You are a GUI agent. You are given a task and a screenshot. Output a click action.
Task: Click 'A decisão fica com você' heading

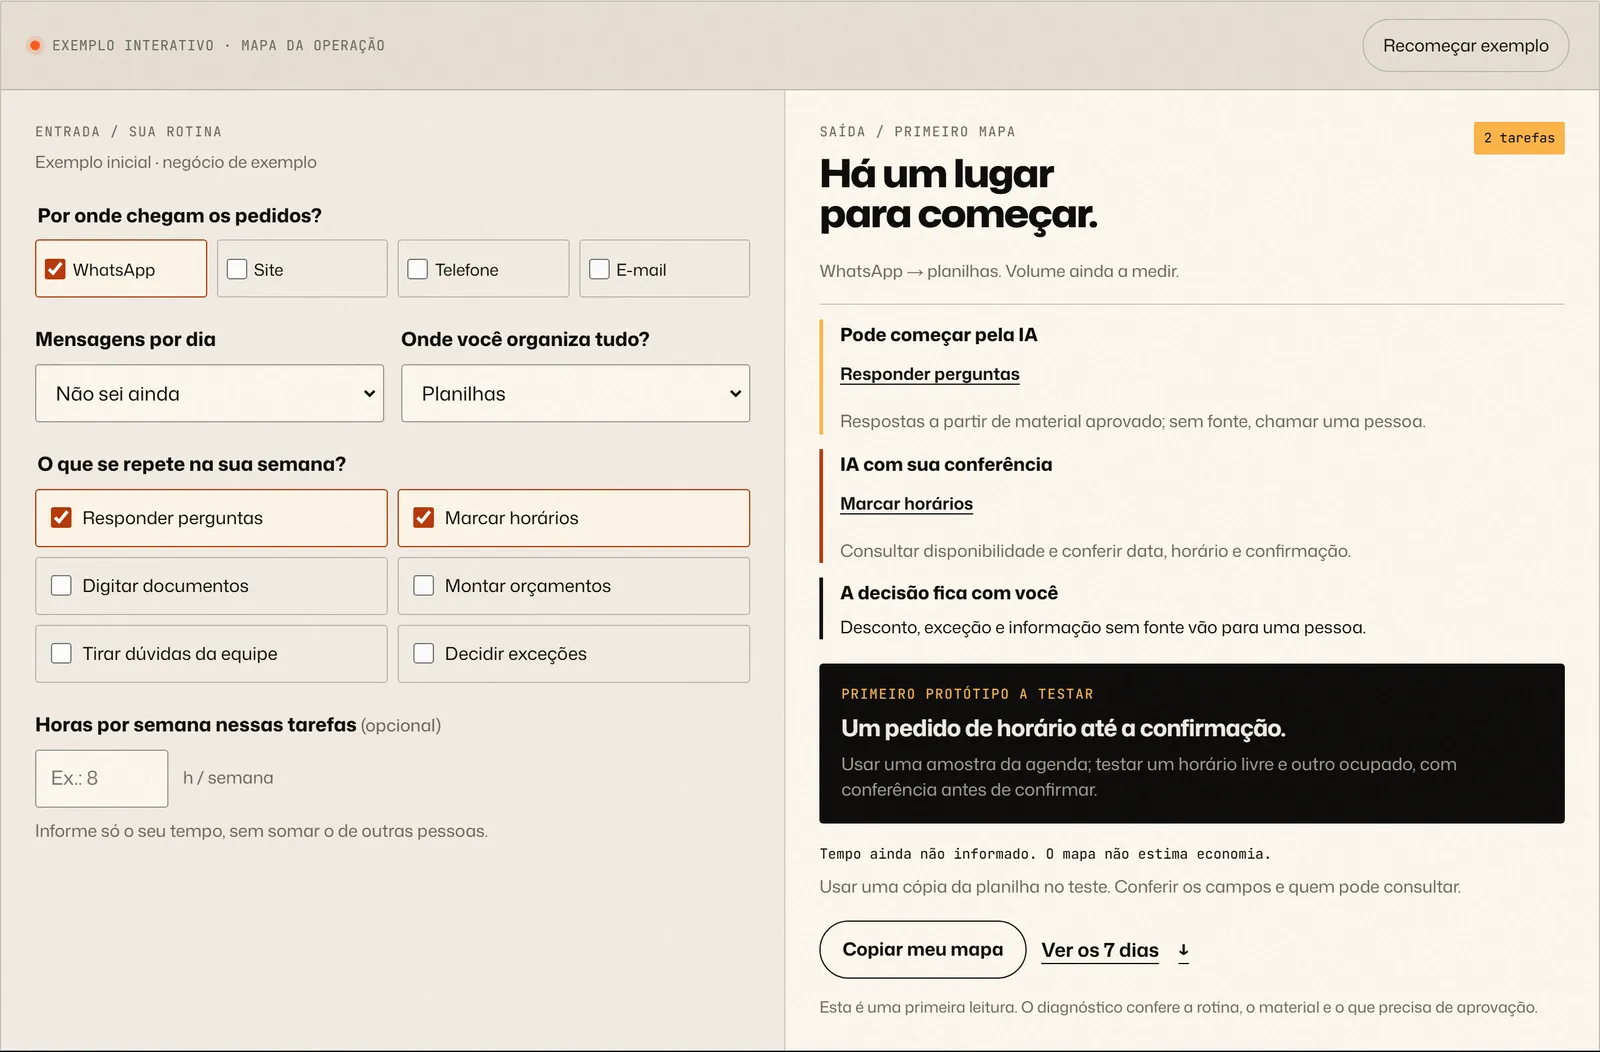tap(949, 593)
